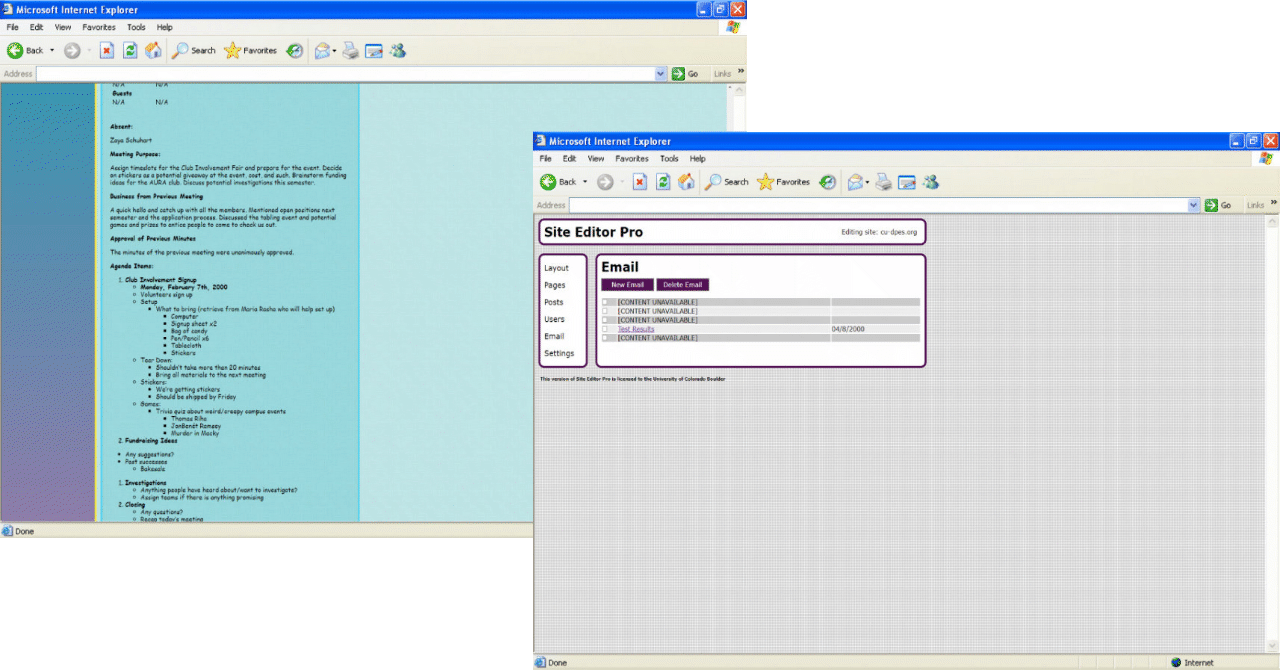Expand Links chevron in Site Editor Pro window
This screenshot has width=1280, height=670.
[1274, 203]
